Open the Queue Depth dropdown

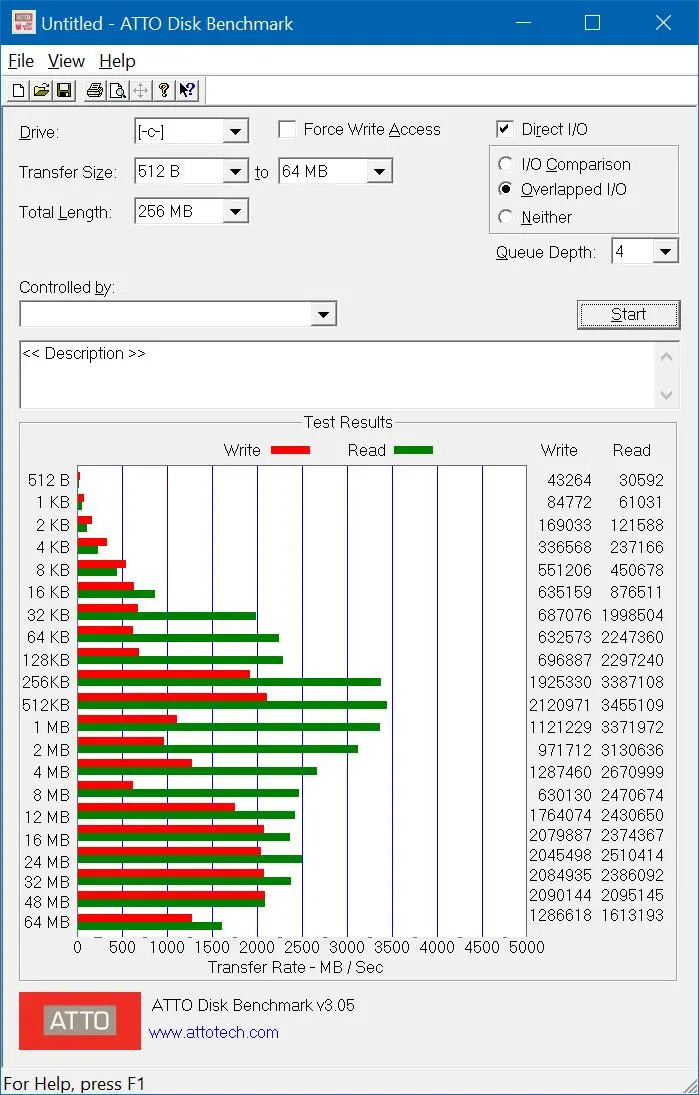[665, 251]
